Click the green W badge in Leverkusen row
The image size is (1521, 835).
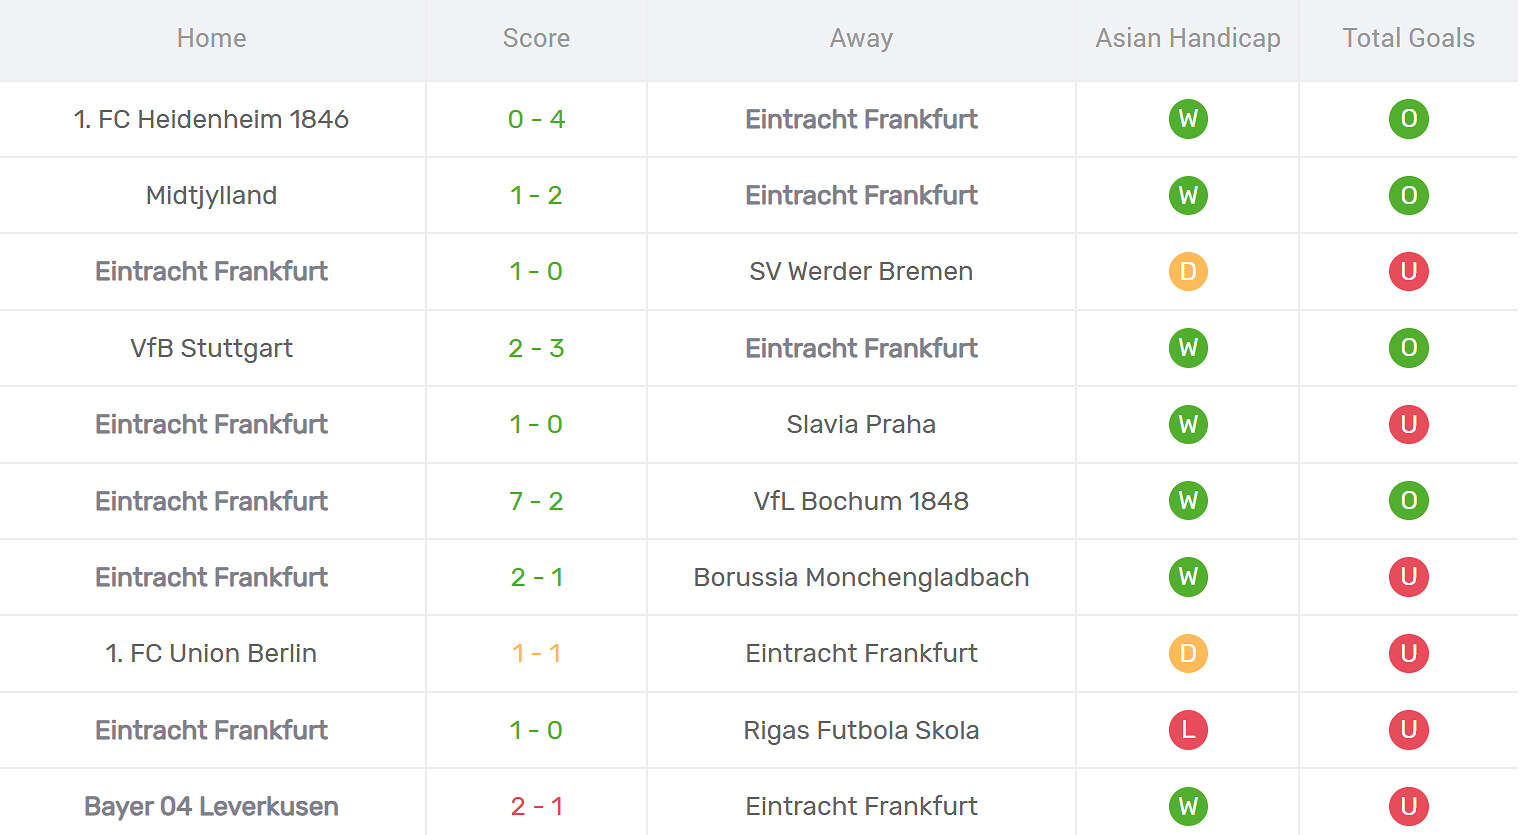pos(1188,806)
